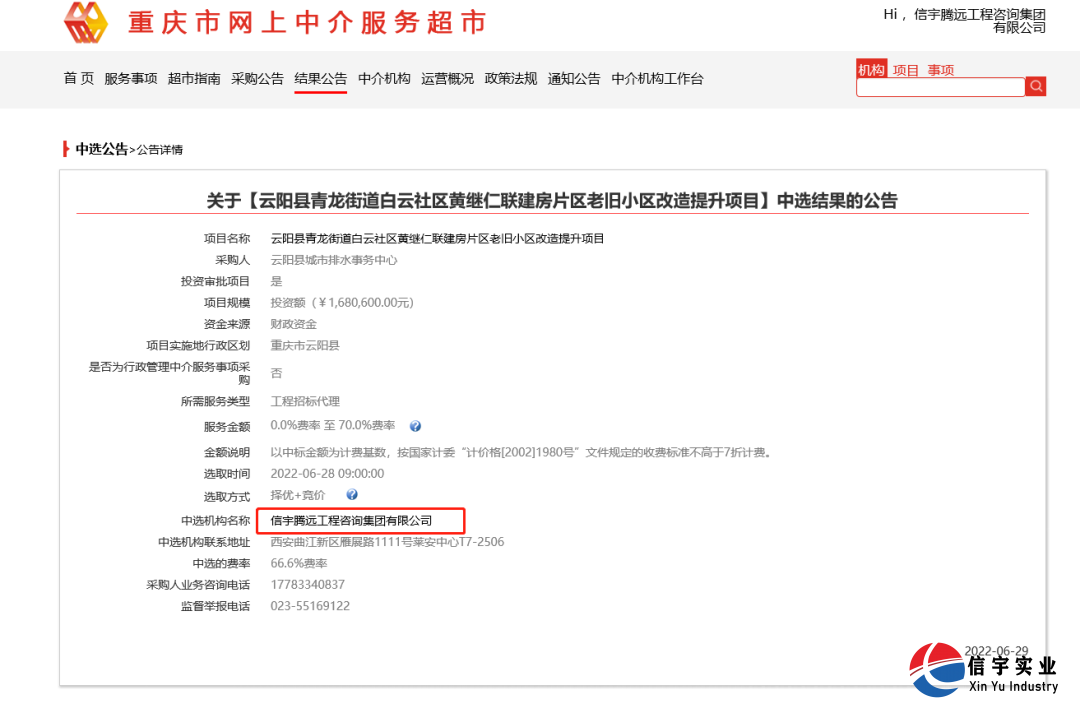The height and width of the screenshot is (713, 1080).
Task: Open the 中介机构工作台 menu item
Action: click(655, 79)
